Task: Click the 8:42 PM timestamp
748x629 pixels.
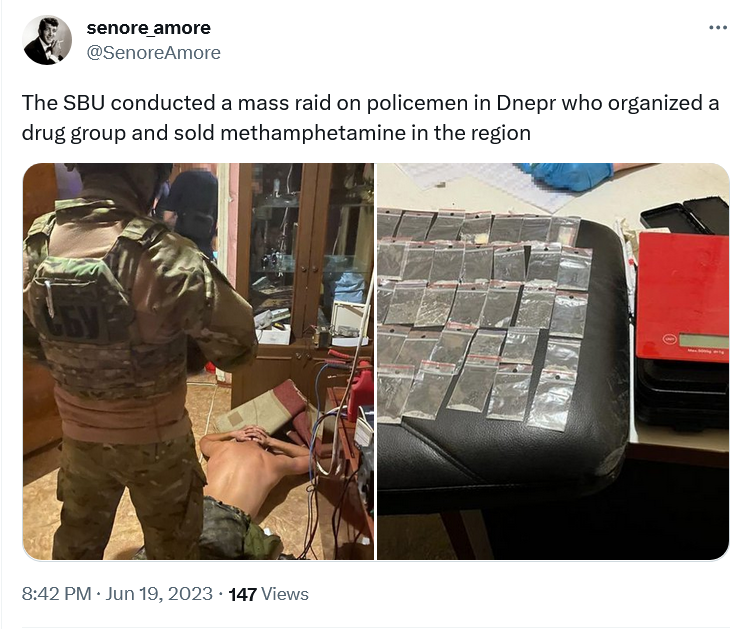Action: pyautogui.click(x=56, y=594)
